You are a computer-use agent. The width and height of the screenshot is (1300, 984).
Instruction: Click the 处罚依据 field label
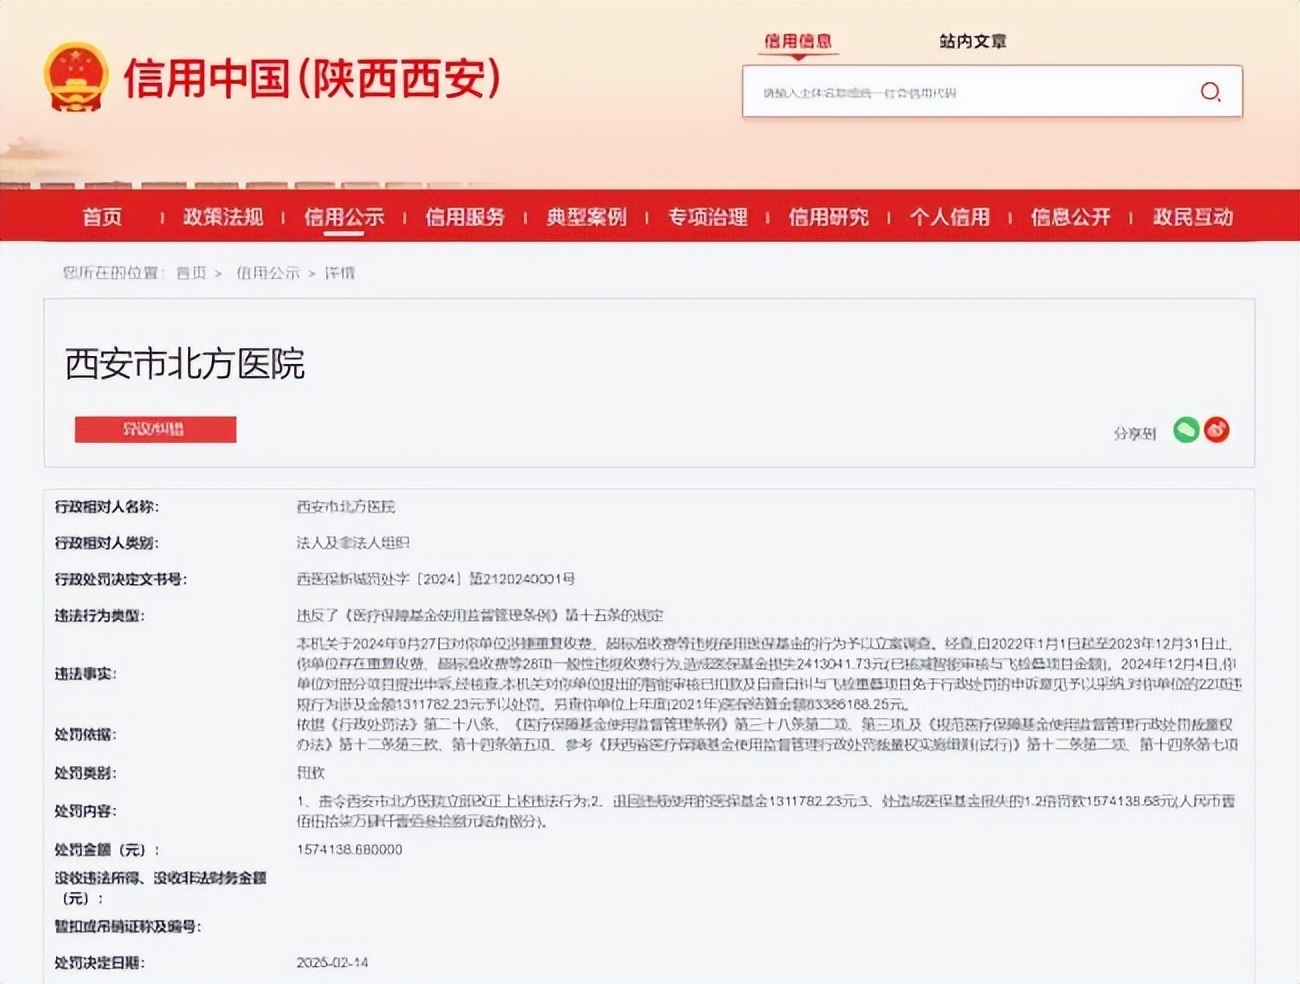85,735
